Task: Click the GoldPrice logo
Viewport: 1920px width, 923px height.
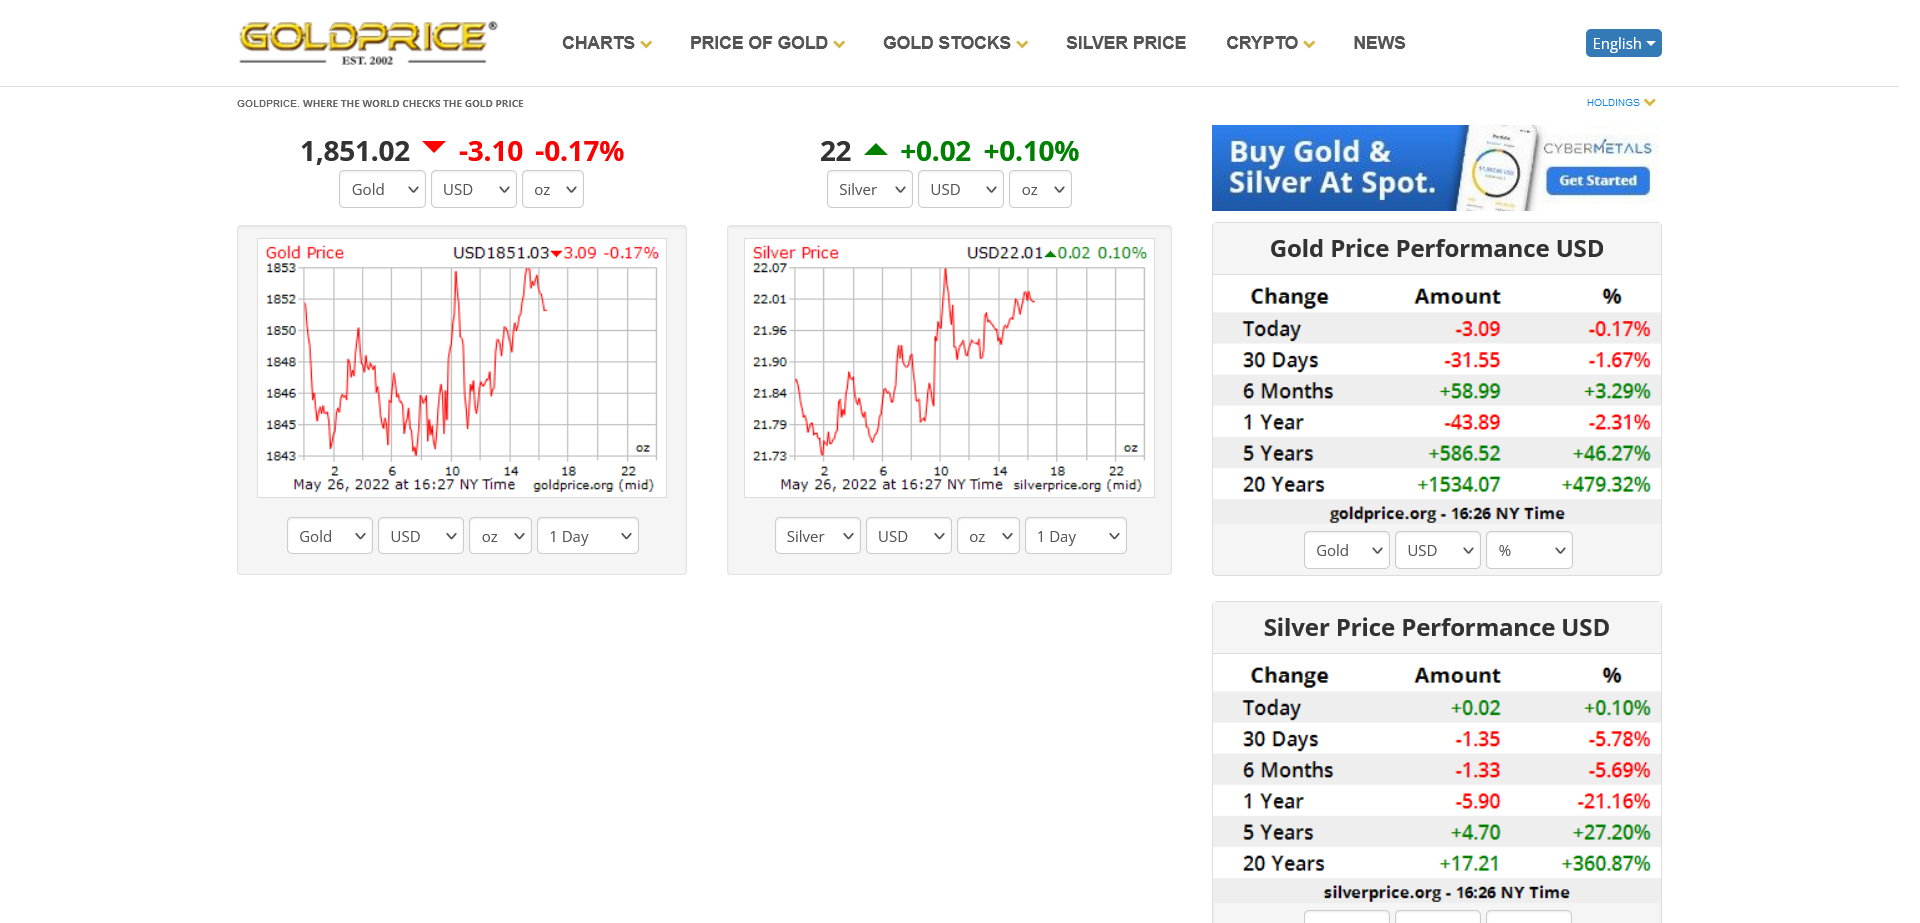Action: 367,42
